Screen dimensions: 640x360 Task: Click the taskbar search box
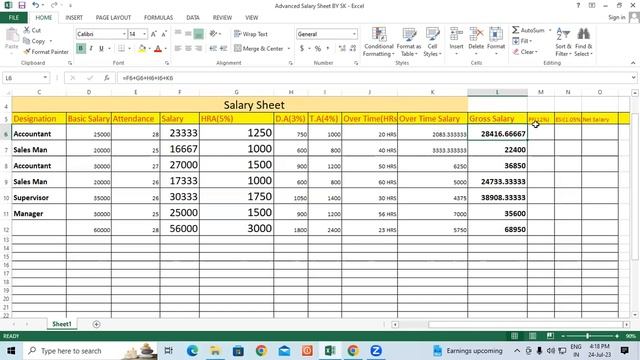pos(90,351)
